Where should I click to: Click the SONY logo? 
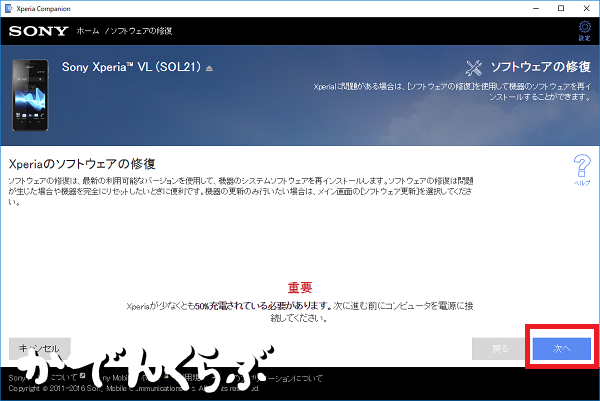(39, 31)
